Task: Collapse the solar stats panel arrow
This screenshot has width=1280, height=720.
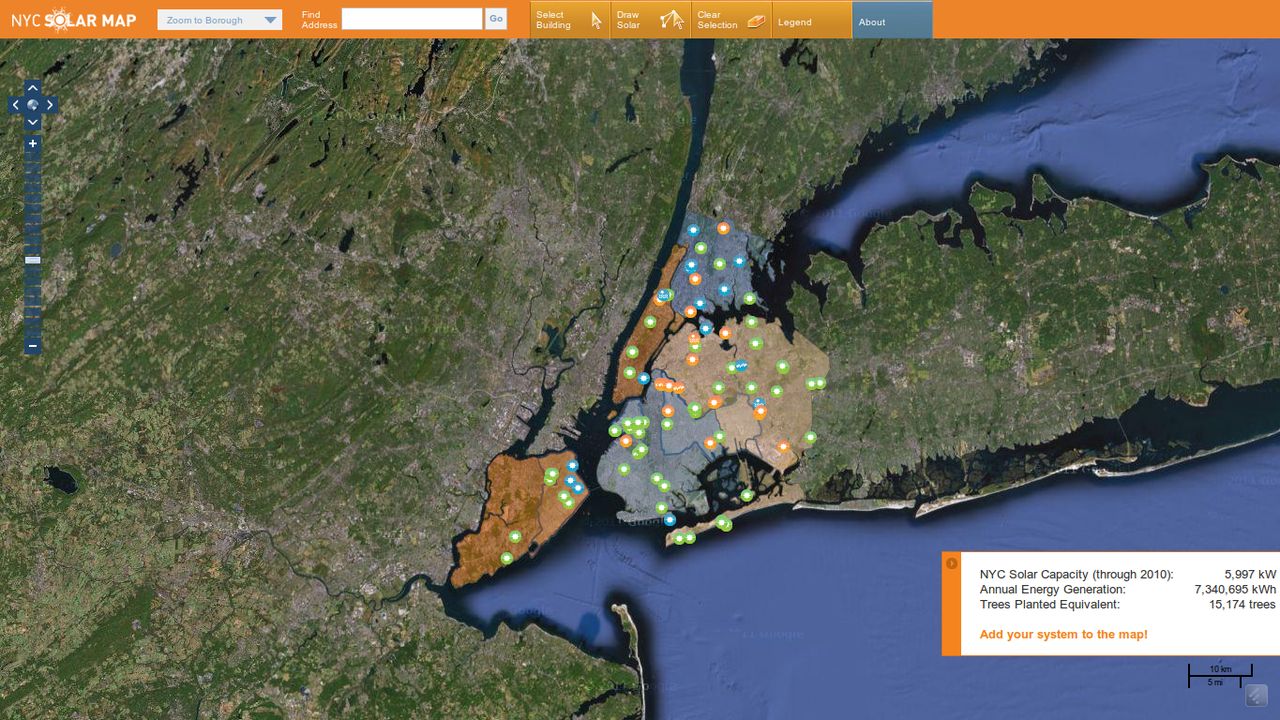Action: (951, 563)
